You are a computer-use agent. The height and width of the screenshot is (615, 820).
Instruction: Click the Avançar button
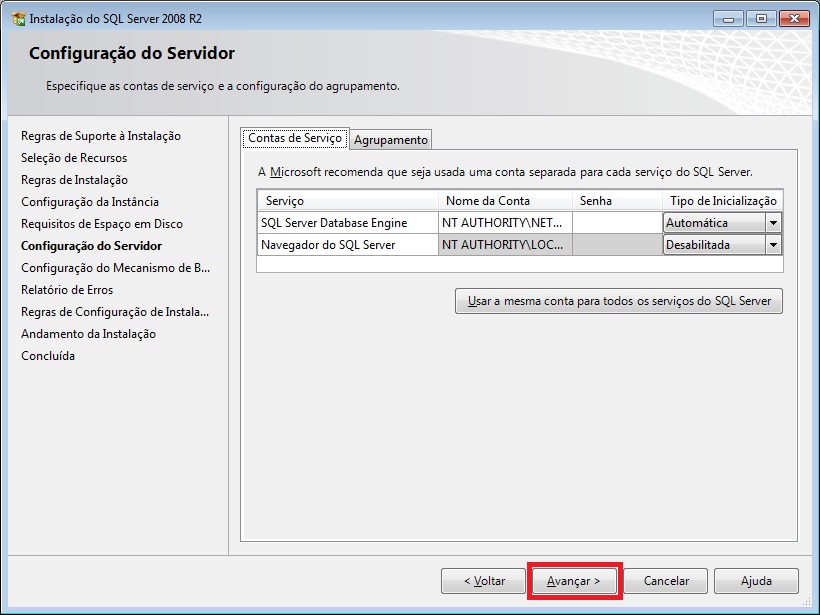pyautogui.click(x=574, y=581)
